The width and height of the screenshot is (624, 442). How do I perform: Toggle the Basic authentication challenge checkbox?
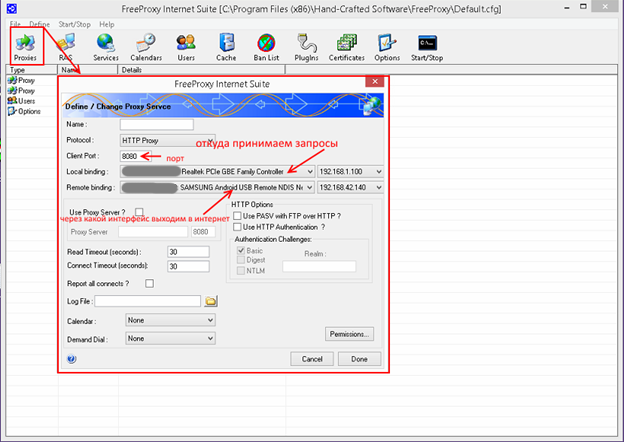click(x=241, y=250)
